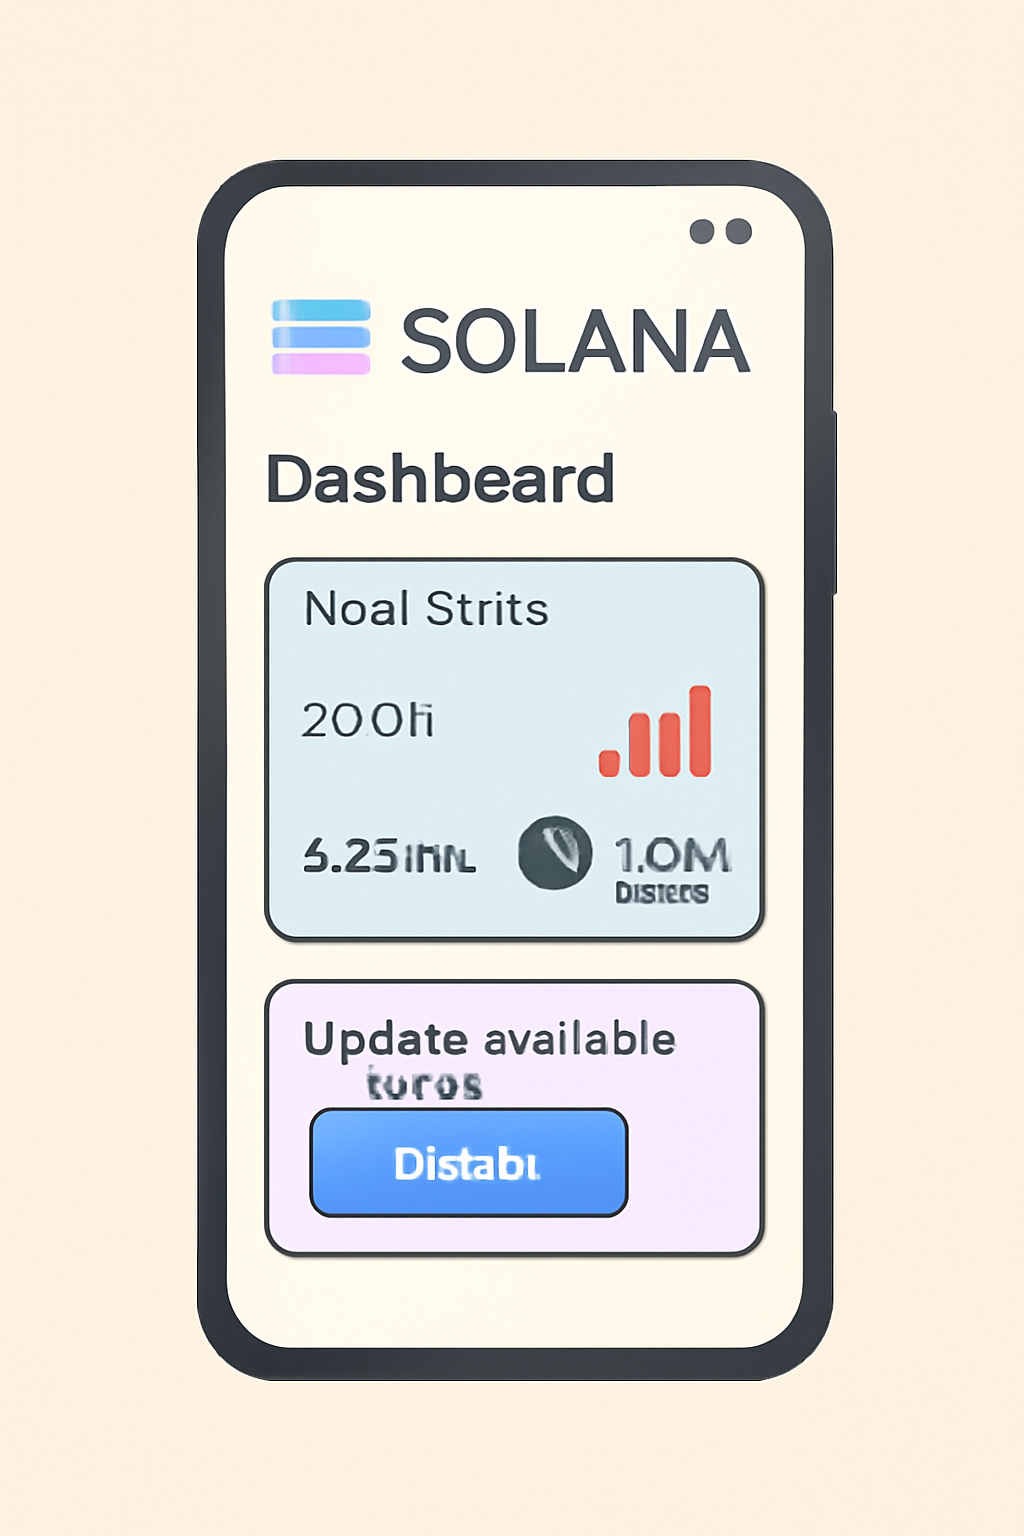Click the left dot at top right

[702, 231]
